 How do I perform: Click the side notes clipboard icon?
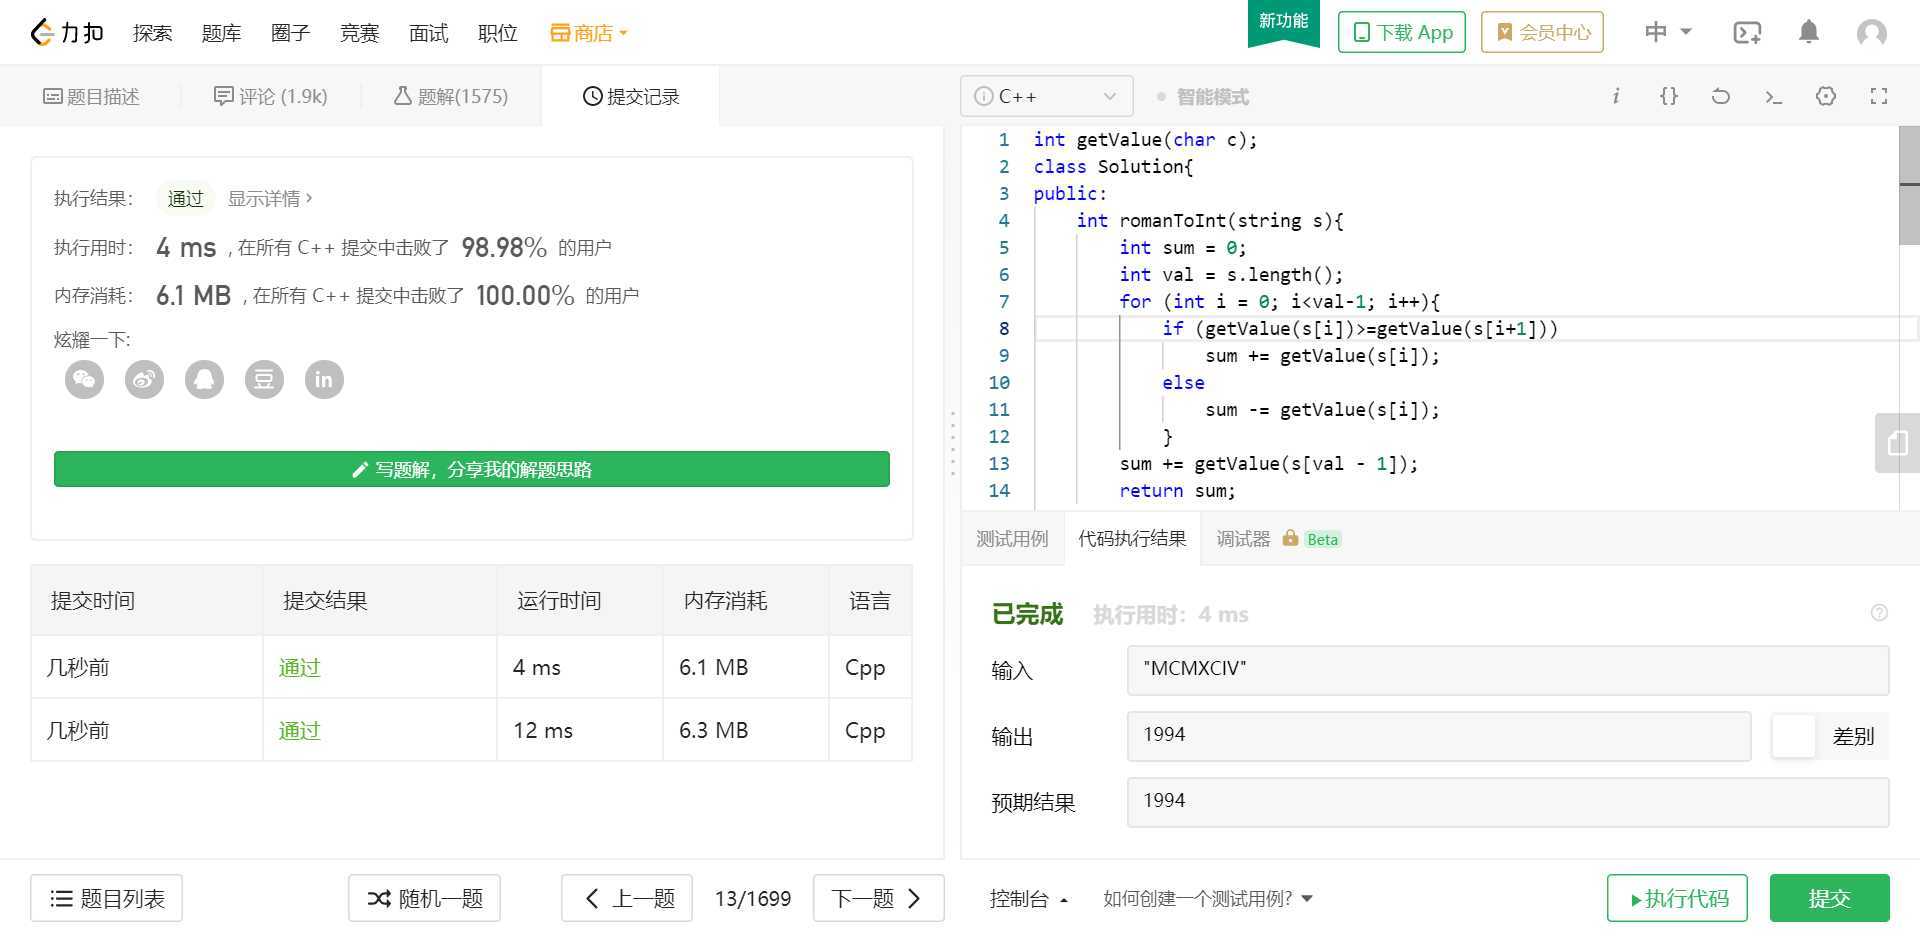tap(1897, 442)
